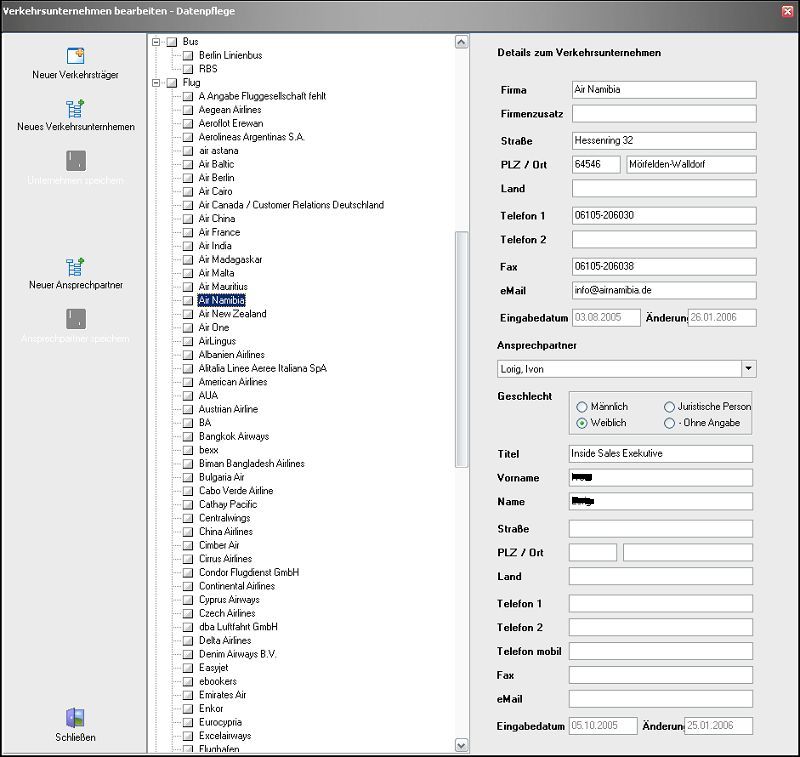Screen dimensions: 800x757
Task: Click the tree icon beside Air China
Action: (188, 219)
